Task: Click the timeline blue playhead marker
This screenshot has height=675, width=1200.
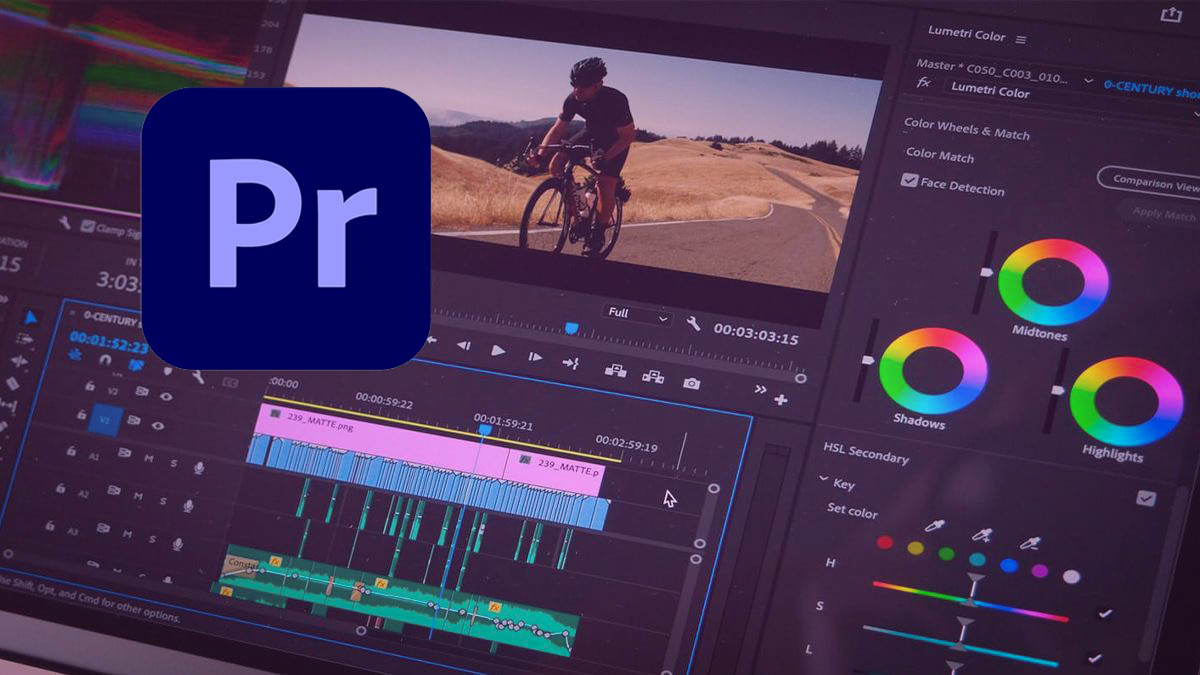Action: [485, 428]
